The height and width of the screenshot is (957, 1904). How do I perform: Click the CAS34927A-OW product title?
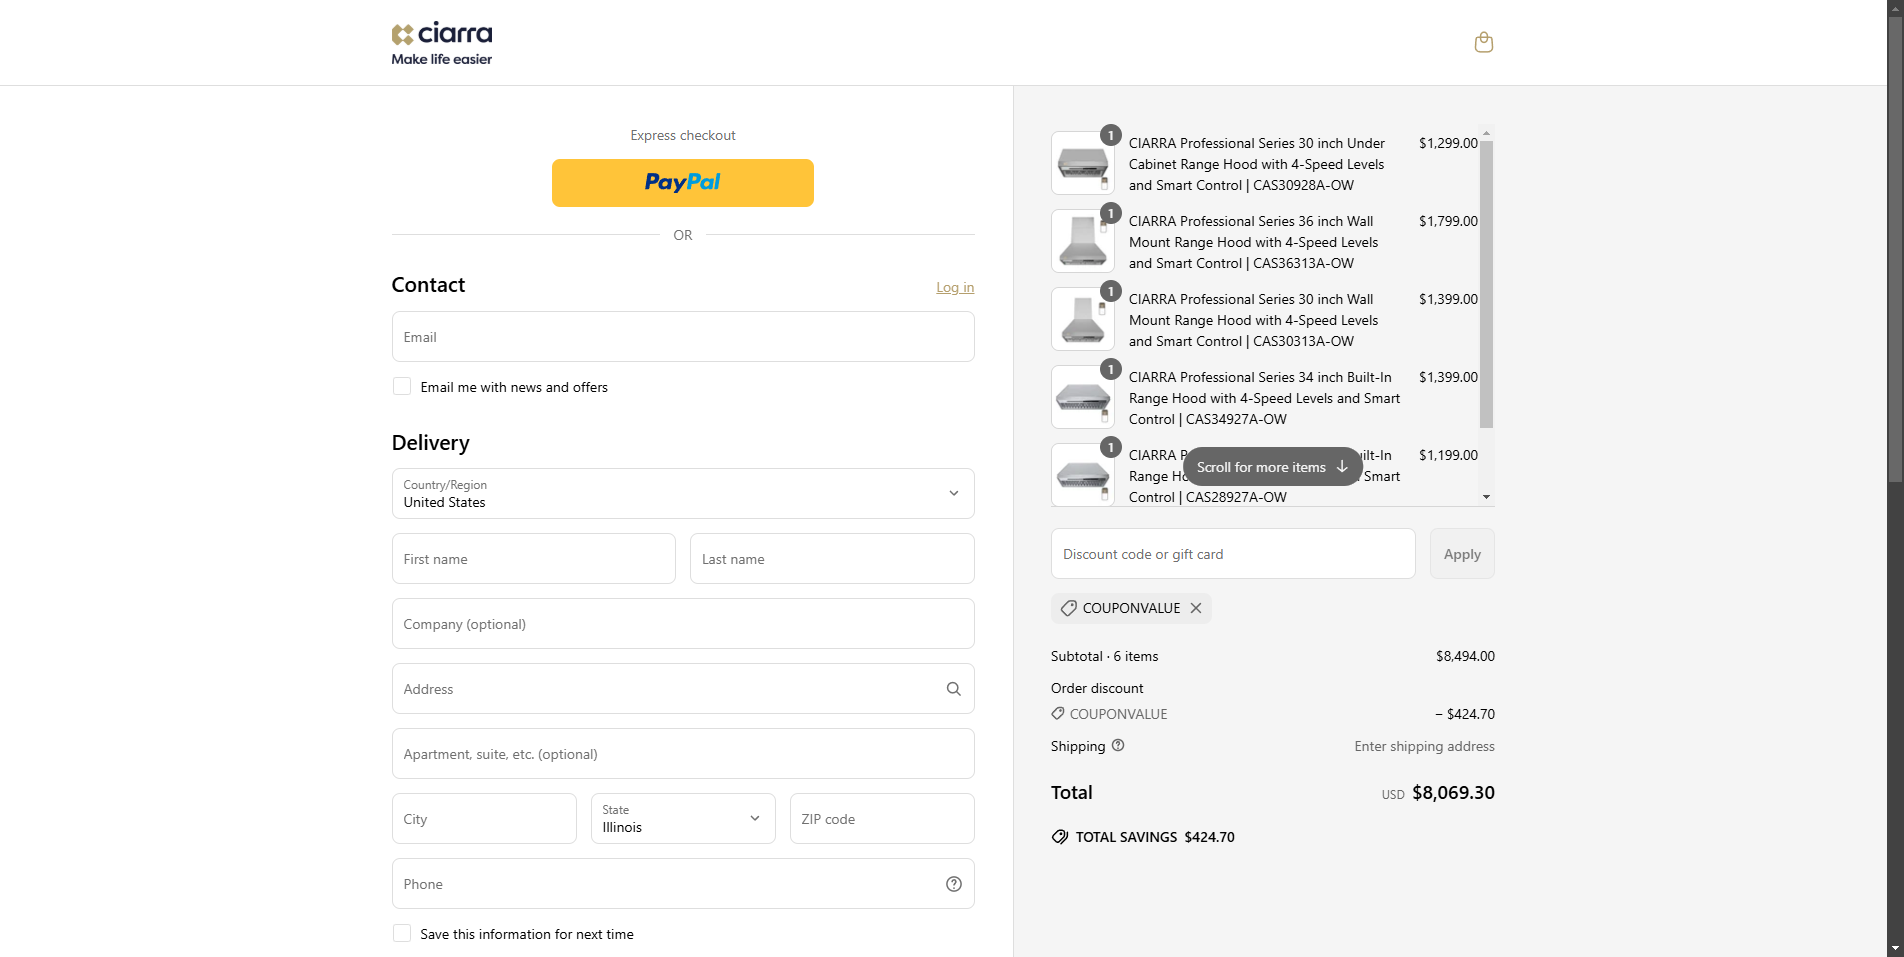pos(1264,398)
